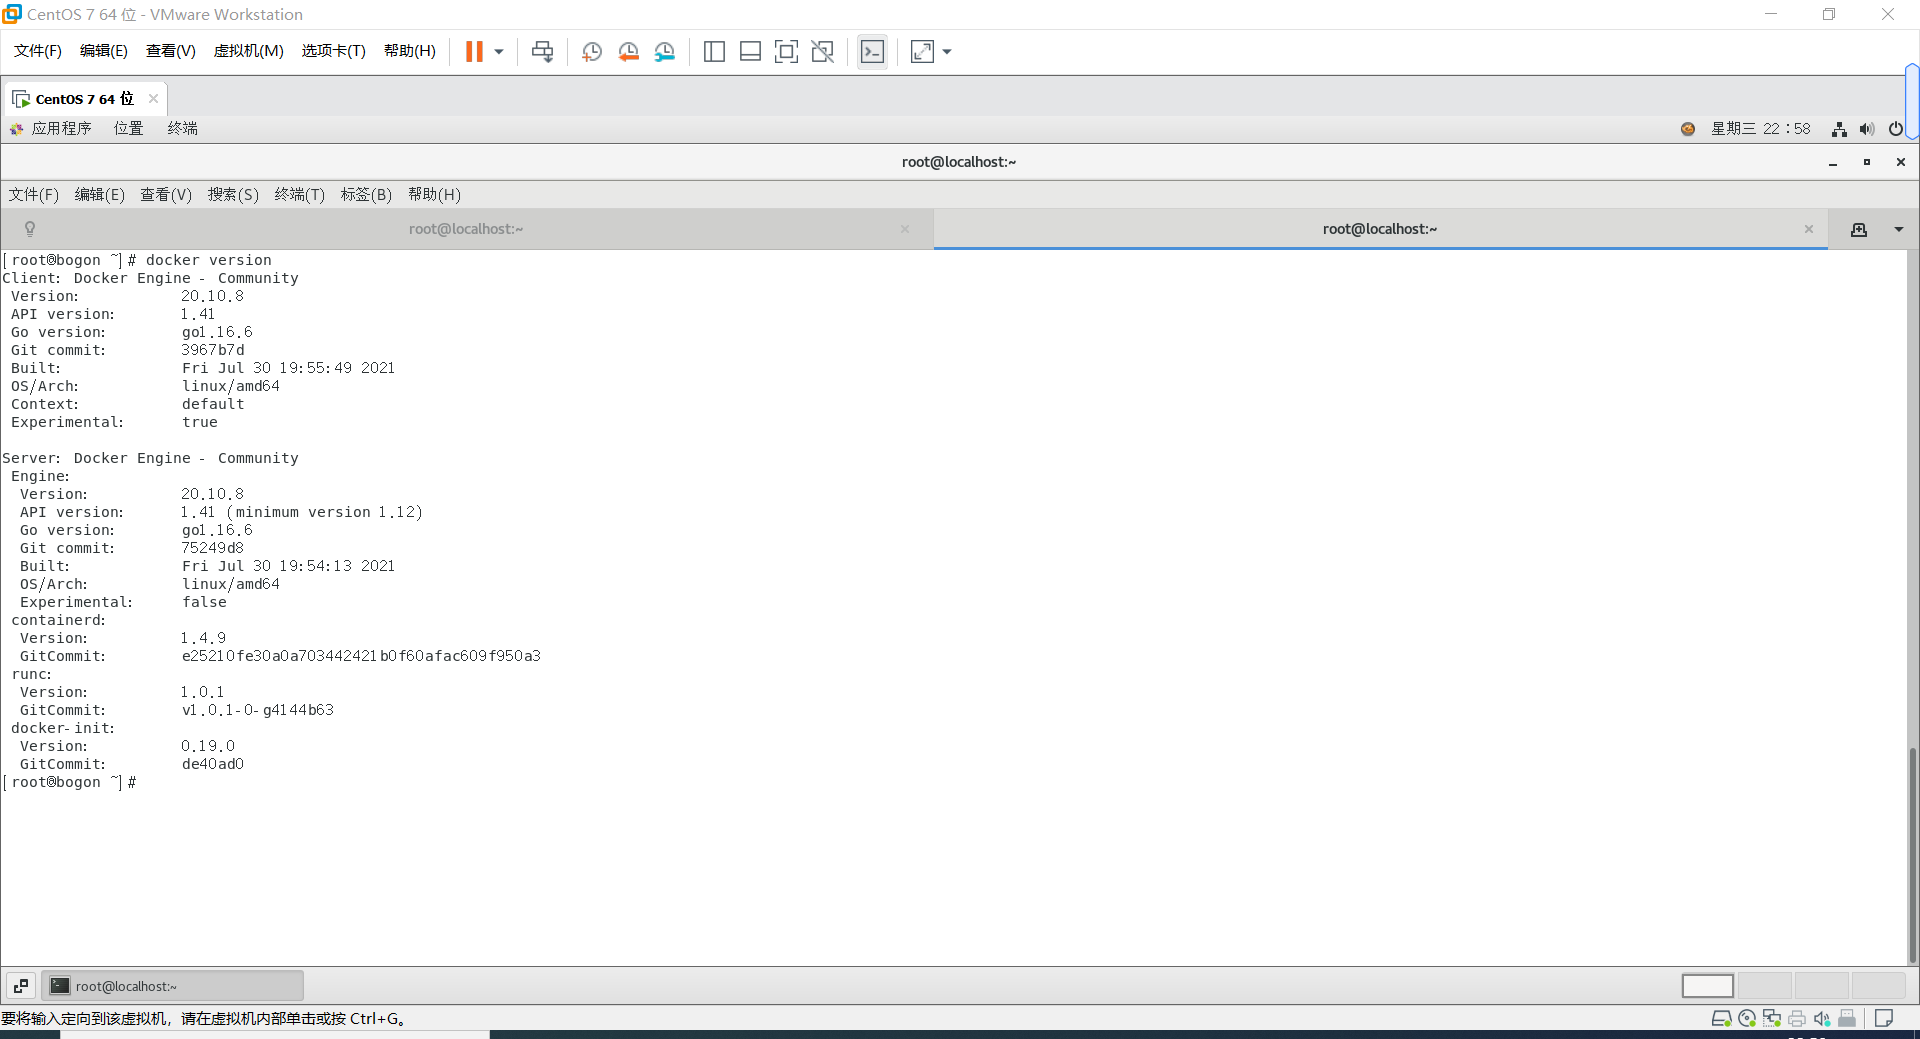Screen dimensions: 1920x1039
Task: Switch to the first workspace in pager
Action: 1707,986
